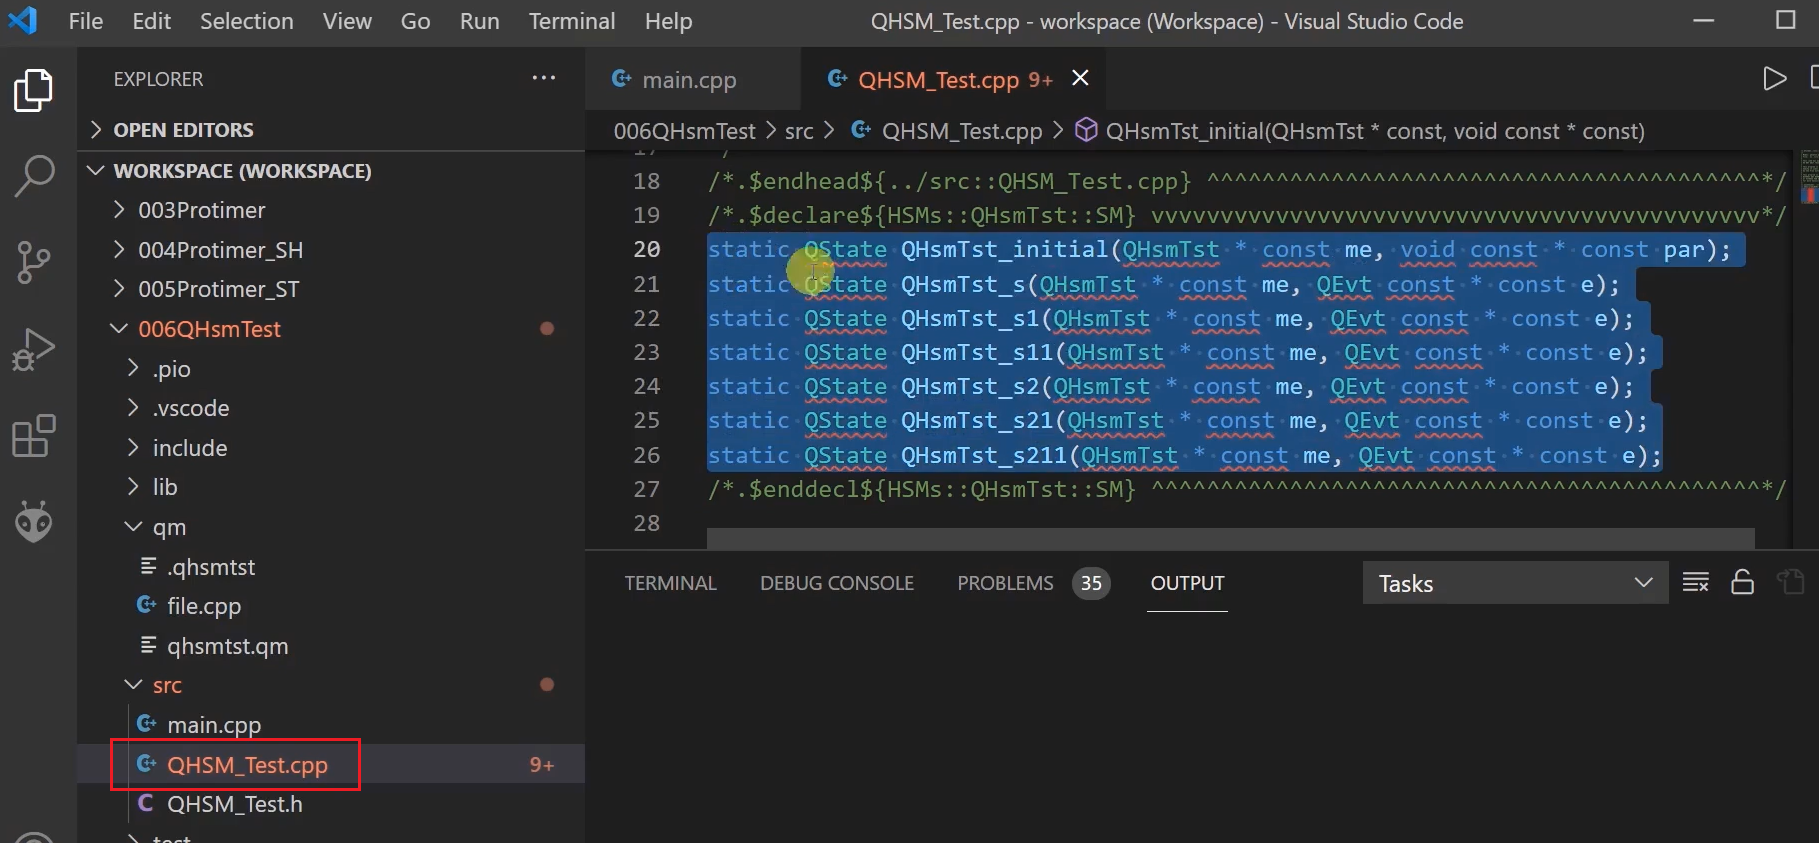Click line number 28 in gutter
The width and height of the screenshot is (1819, 843).
click(x=646, y=523)
